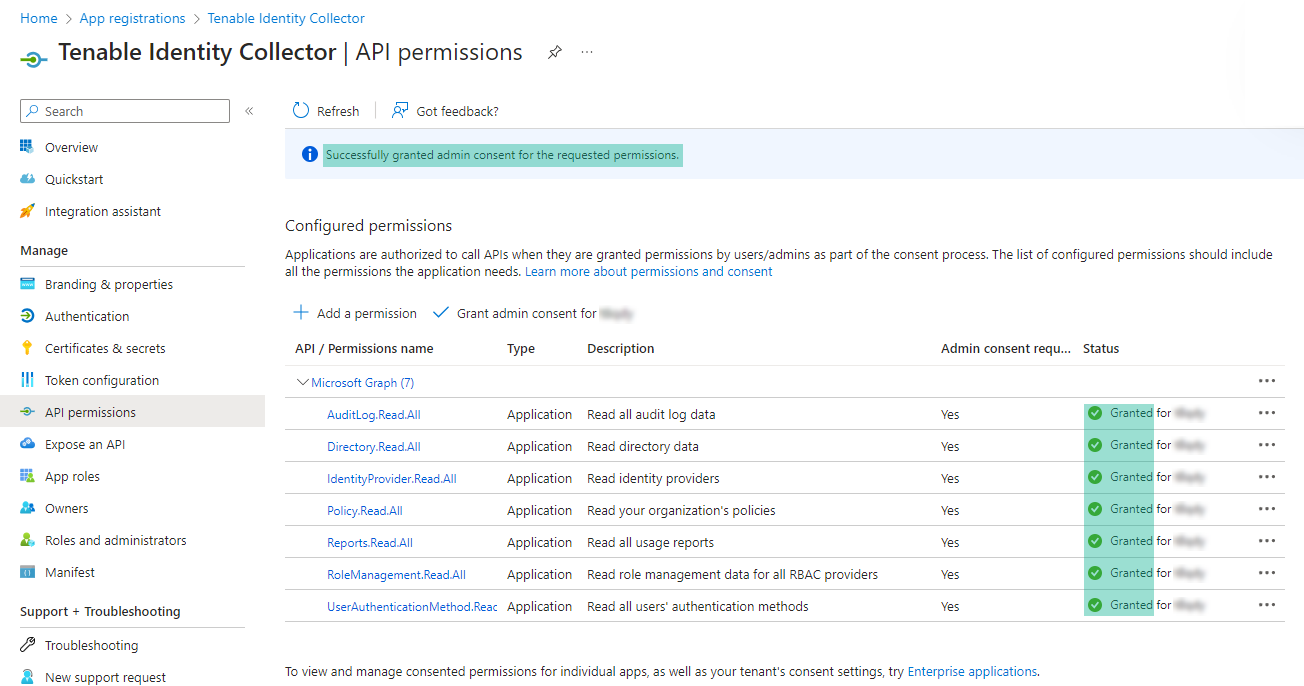Collapse the Microsoft Graph (7) group
The width and height of the screenshot is (1304, 686).
303,382
